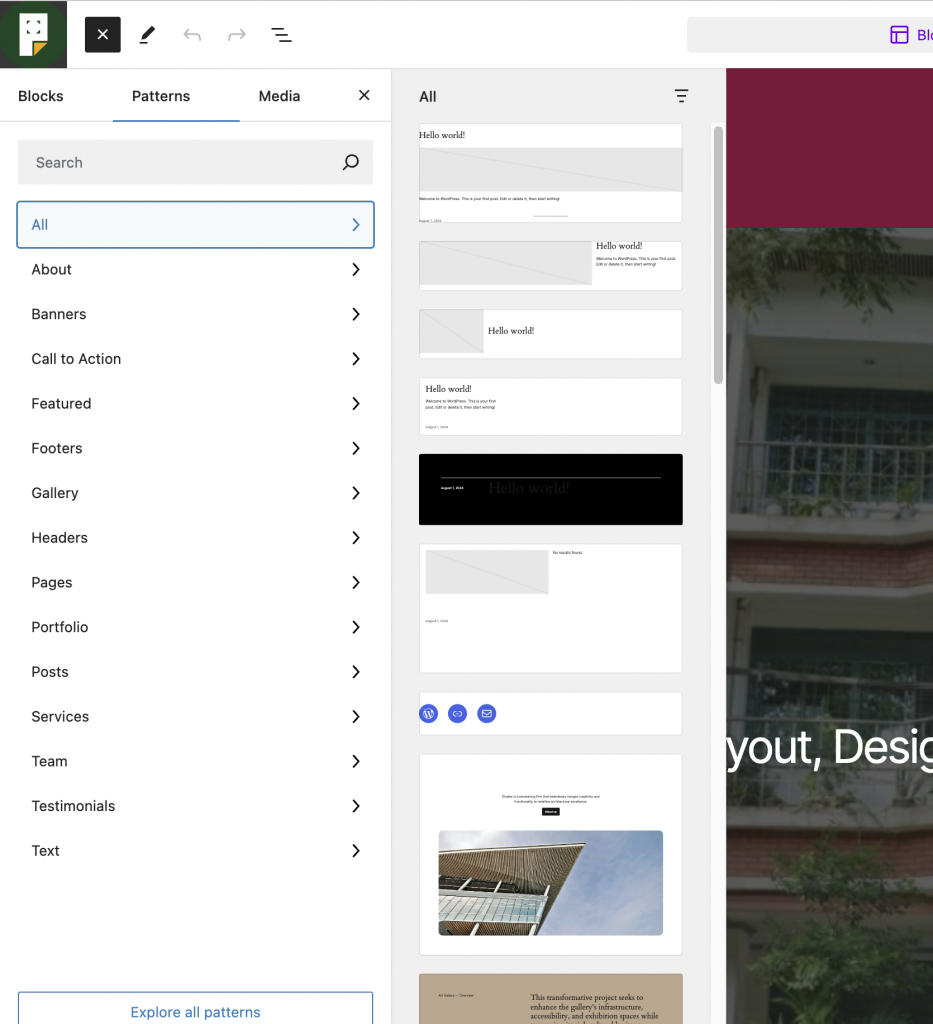Click the pattern list scrollbar

(x=718, y=255)
